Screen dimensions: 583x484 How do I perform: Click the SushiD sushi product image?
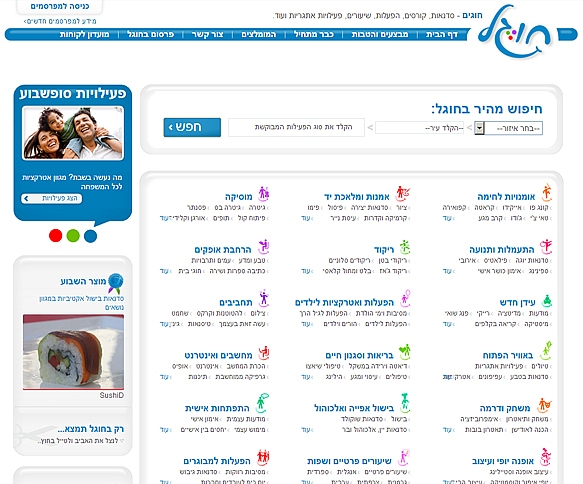(73, 352)
